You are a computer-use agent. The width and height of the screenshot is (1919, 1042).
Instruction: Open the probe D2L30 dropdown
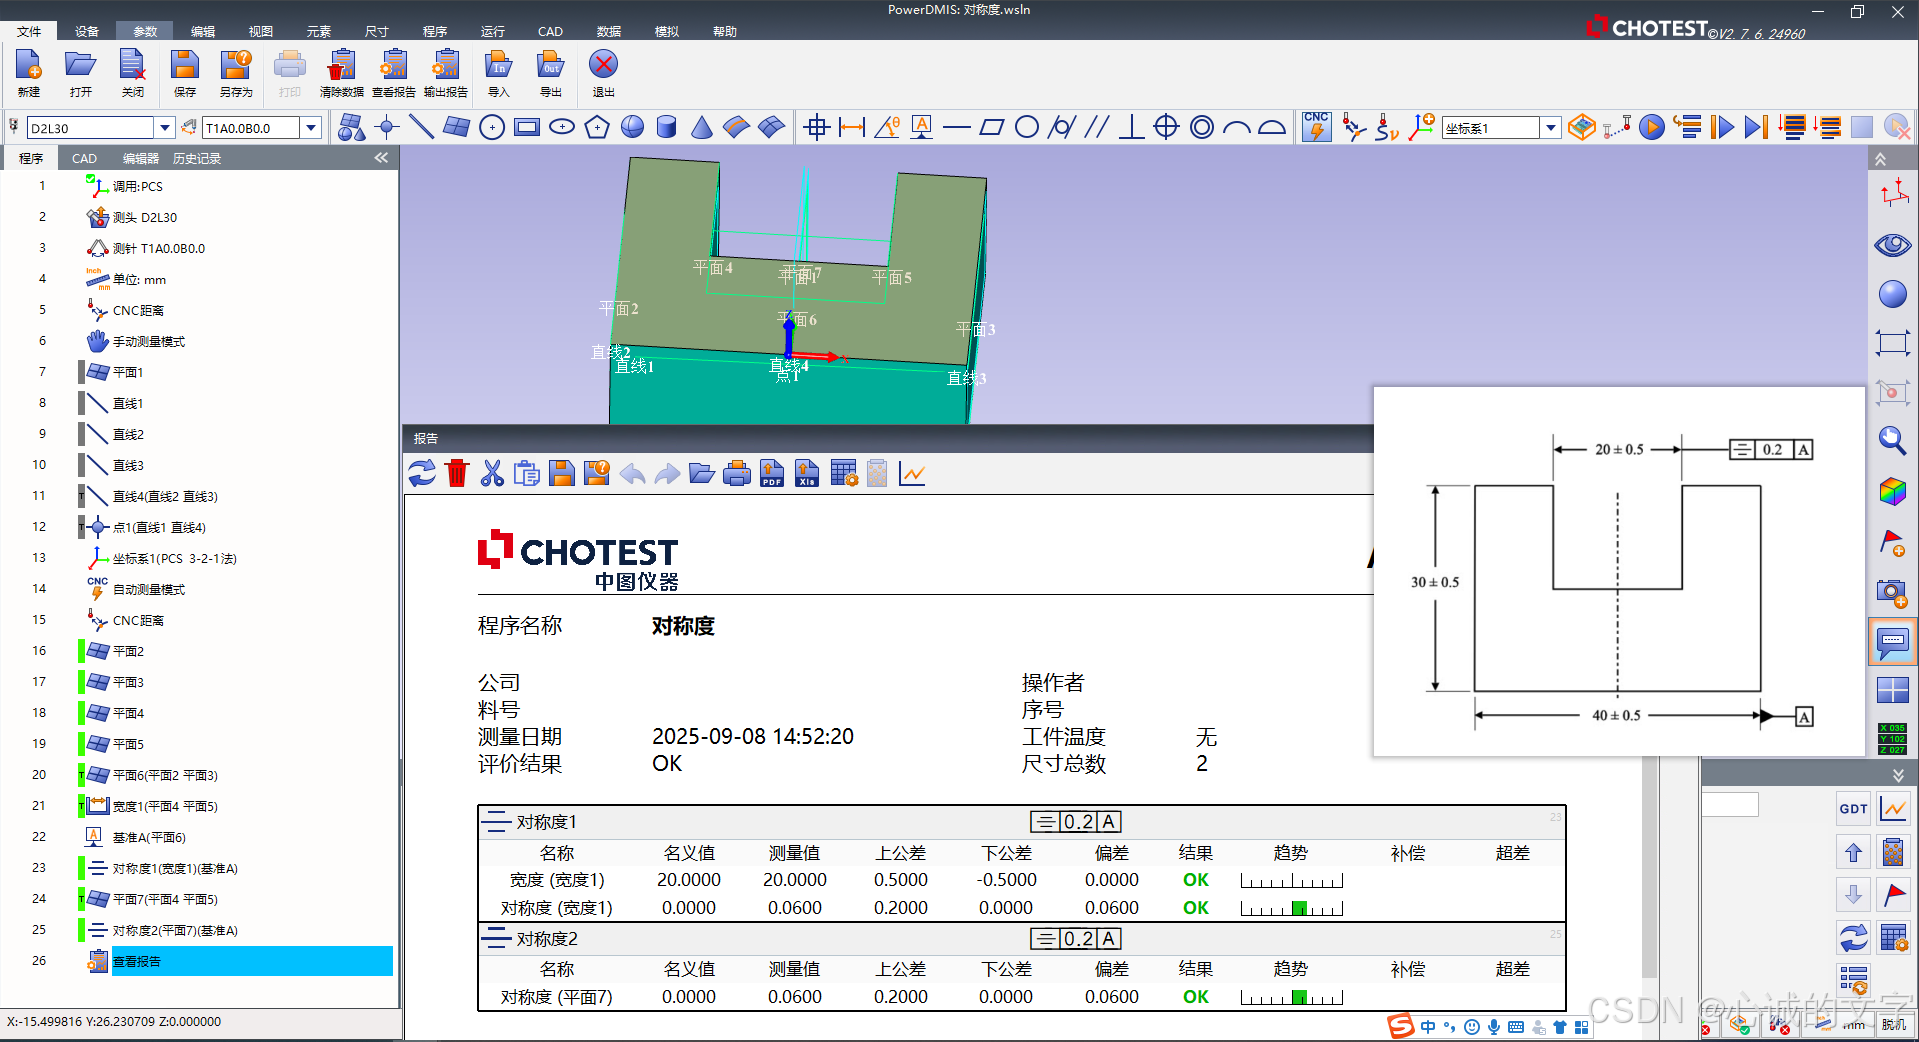point(165,127)
